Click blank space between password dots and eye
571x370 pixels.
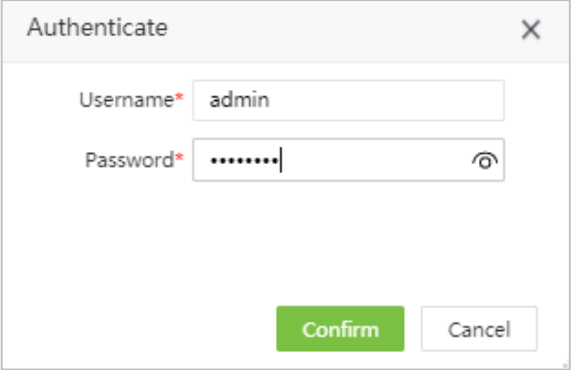point(375,160)
